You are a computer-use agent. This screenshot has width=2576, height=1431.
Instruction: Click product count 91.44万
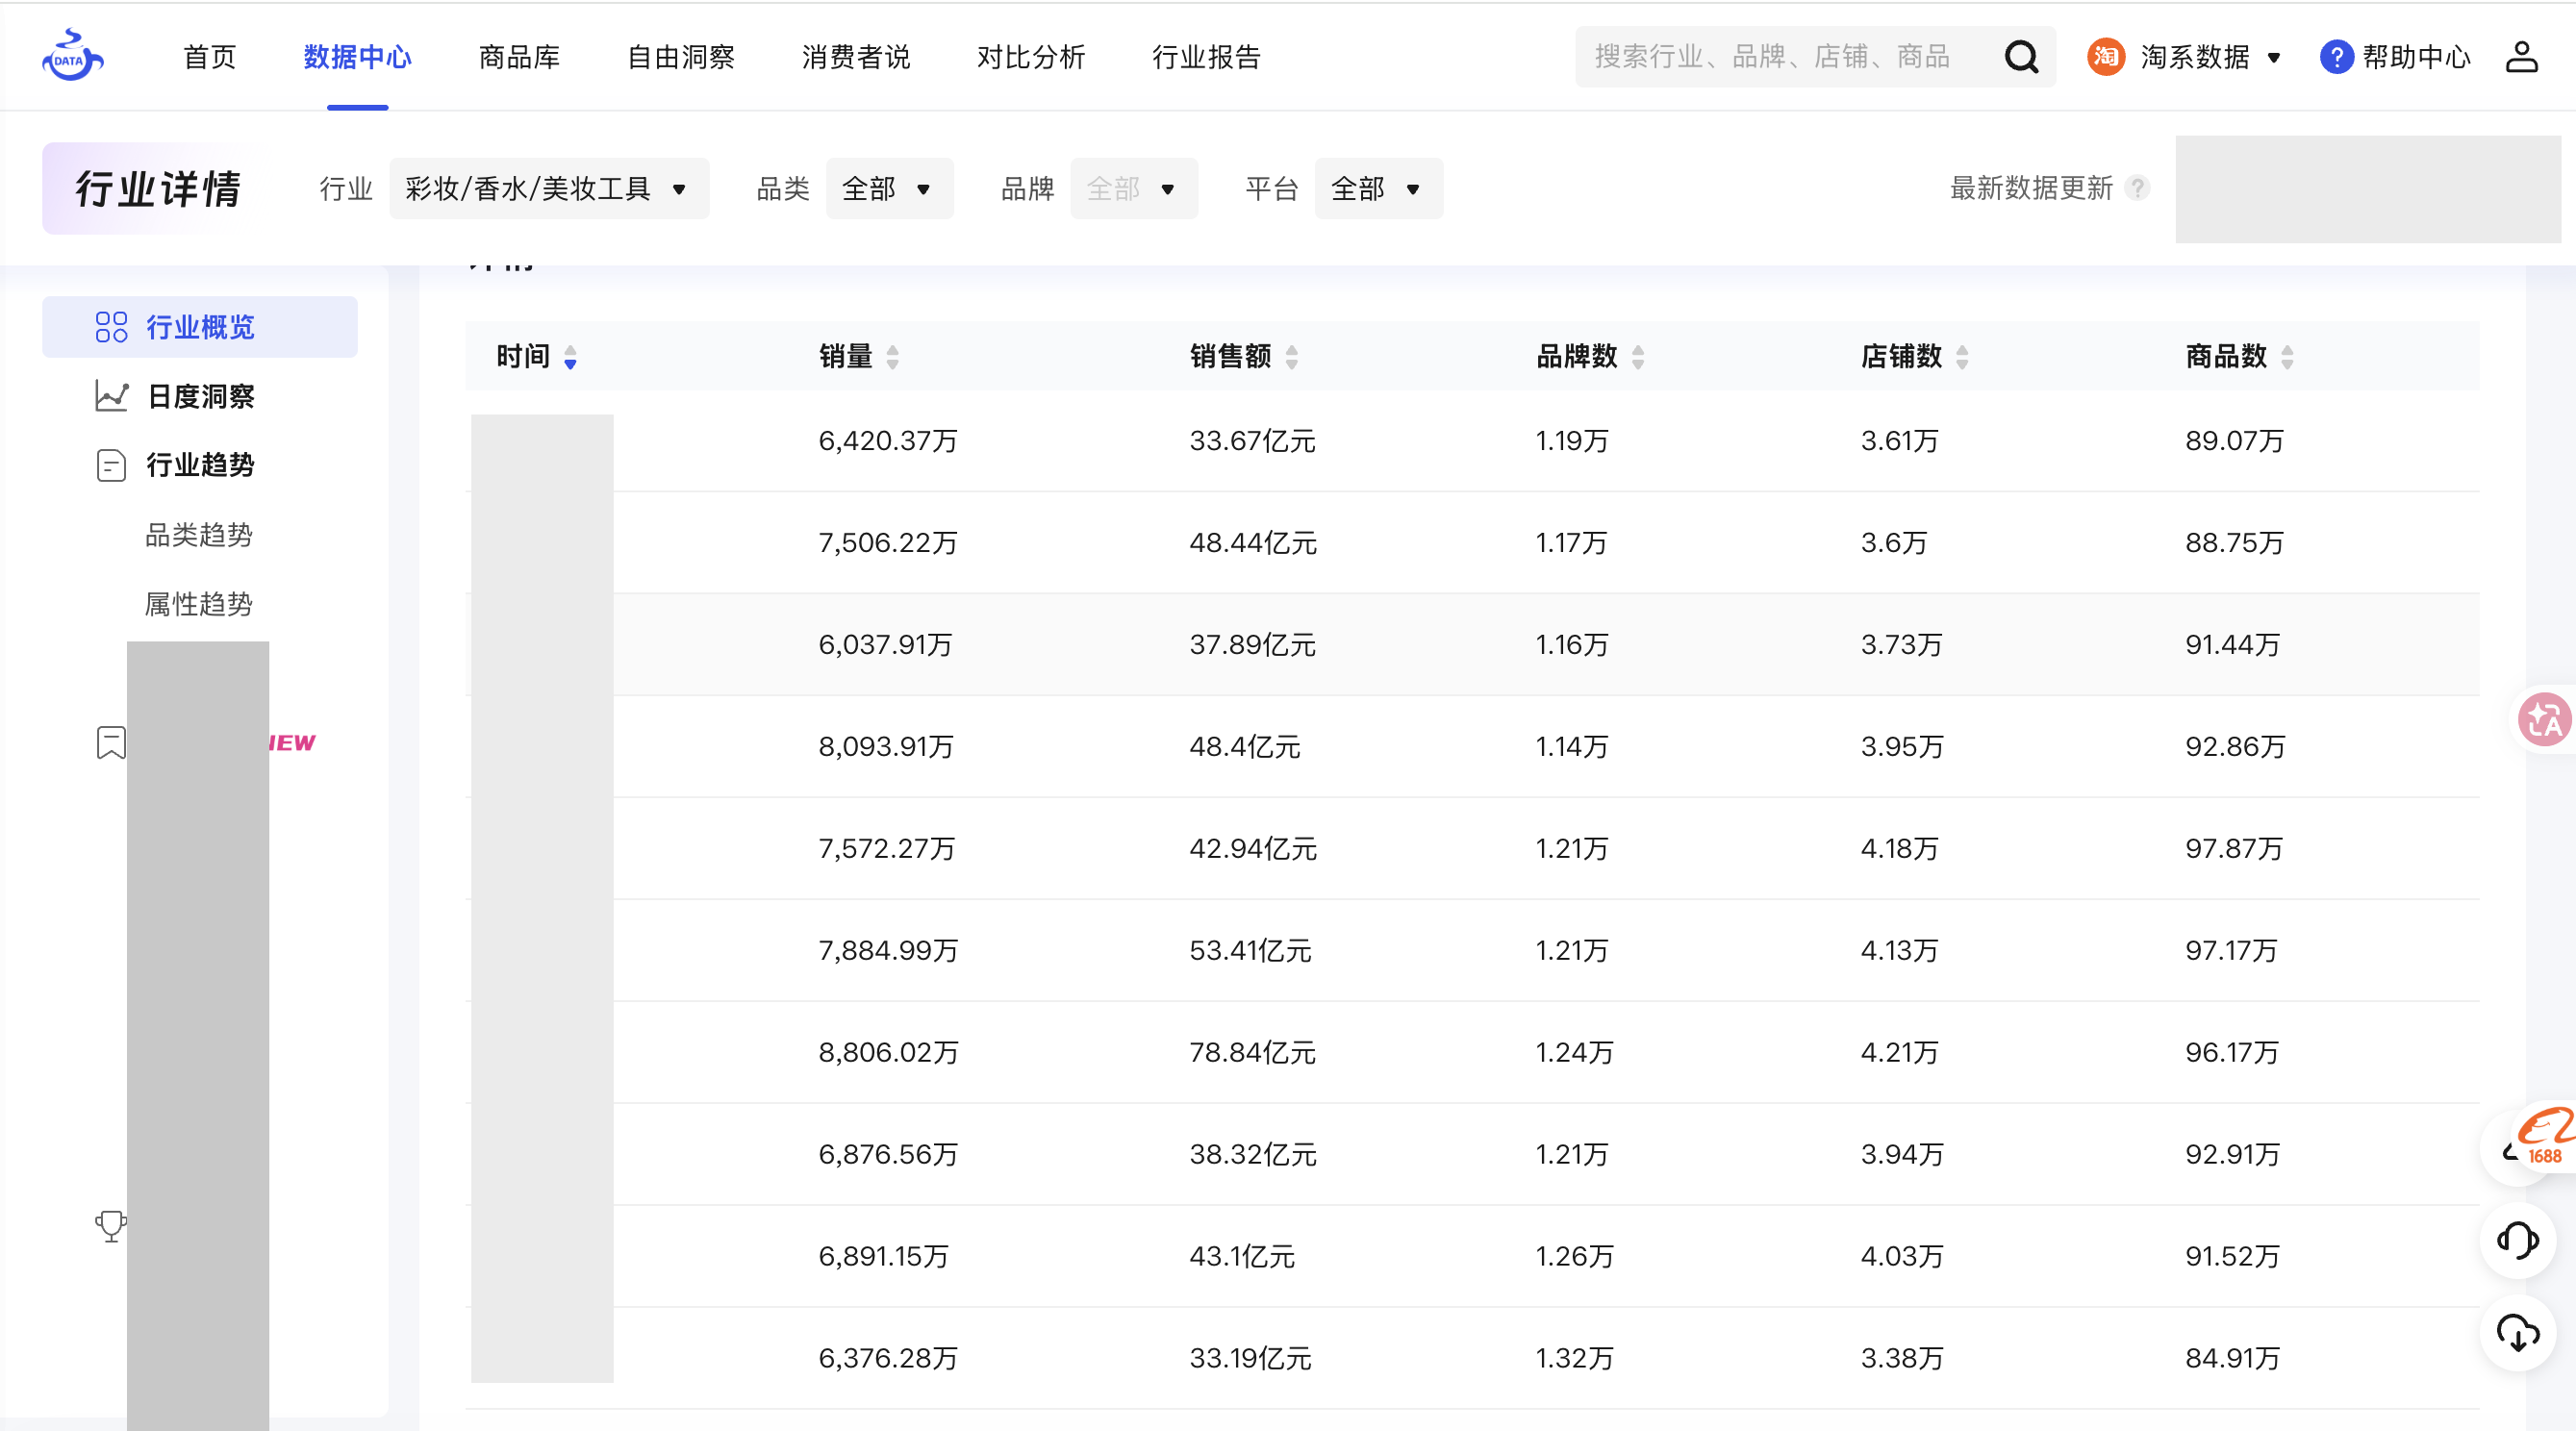[x=2232, y=644]
